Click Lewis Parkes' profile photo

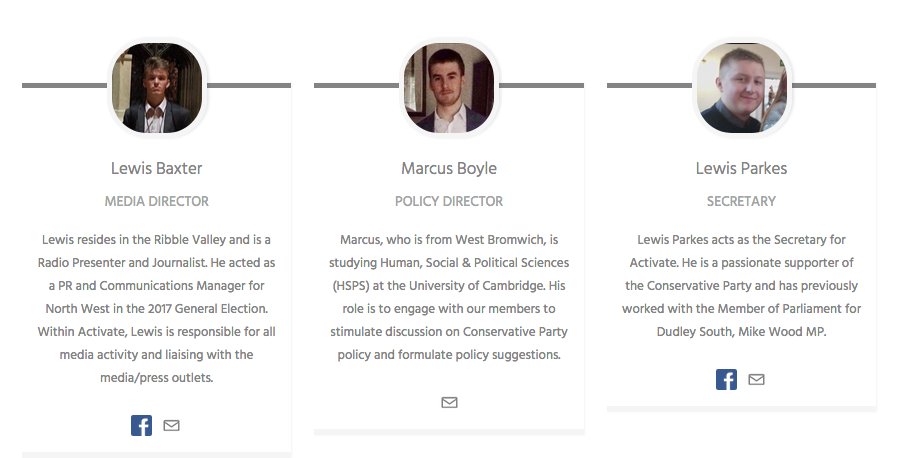[742, 88]
